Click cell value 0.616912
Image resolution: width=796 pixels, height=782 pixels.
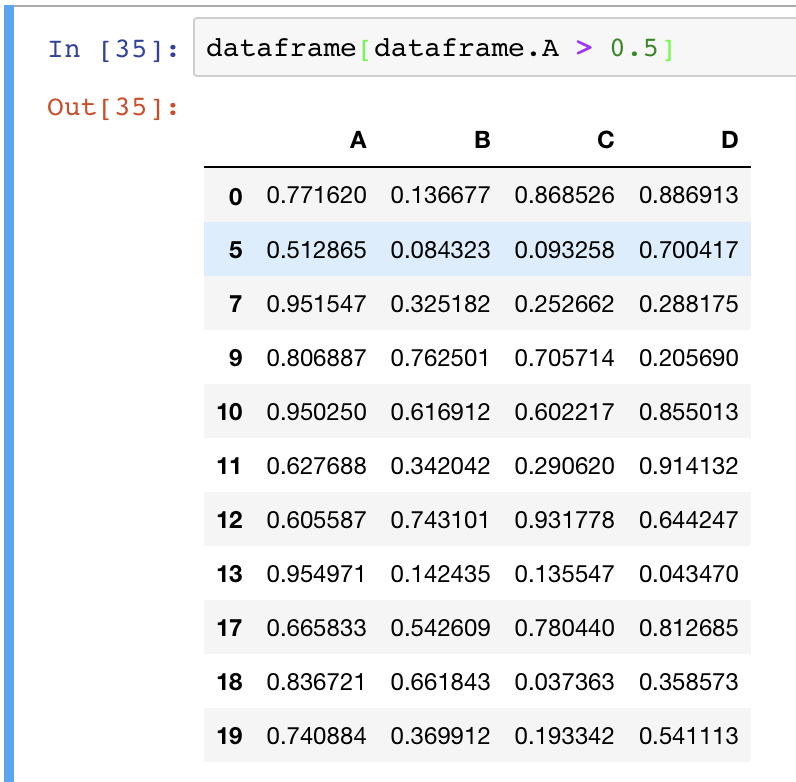click(x=440, y=412)
